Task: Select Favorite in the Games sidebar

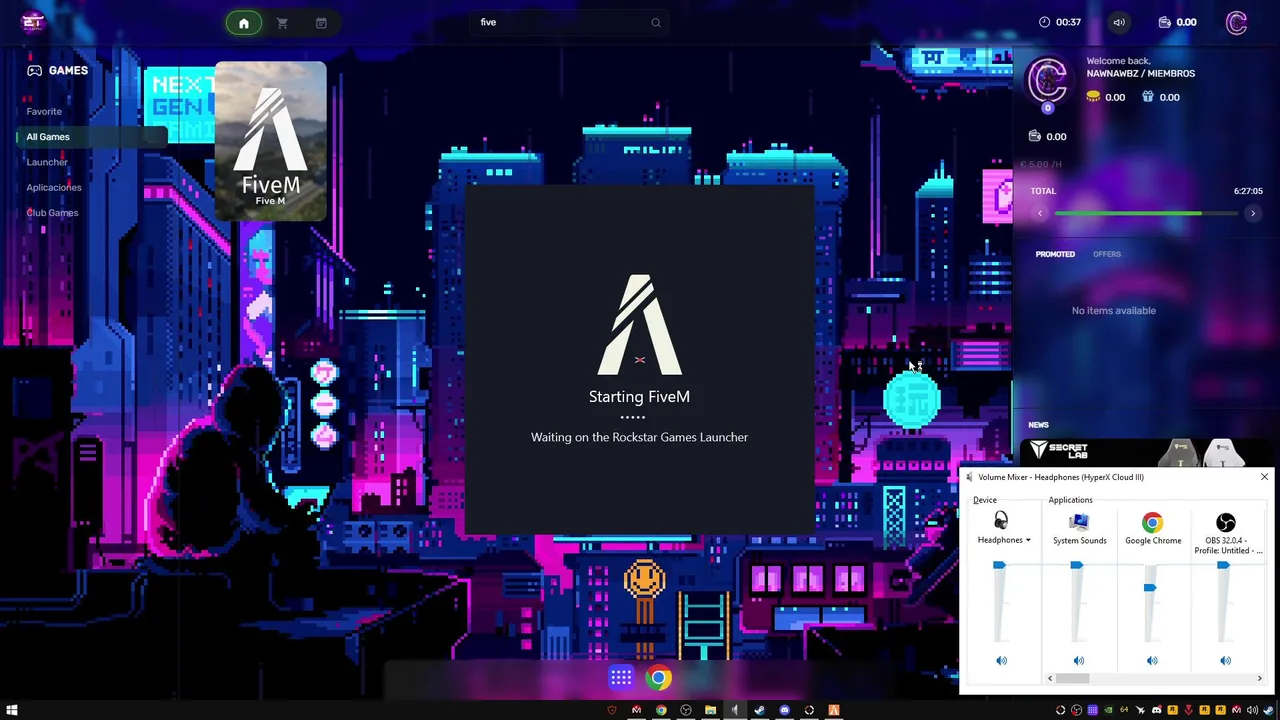Action: [x=44, y=111]
